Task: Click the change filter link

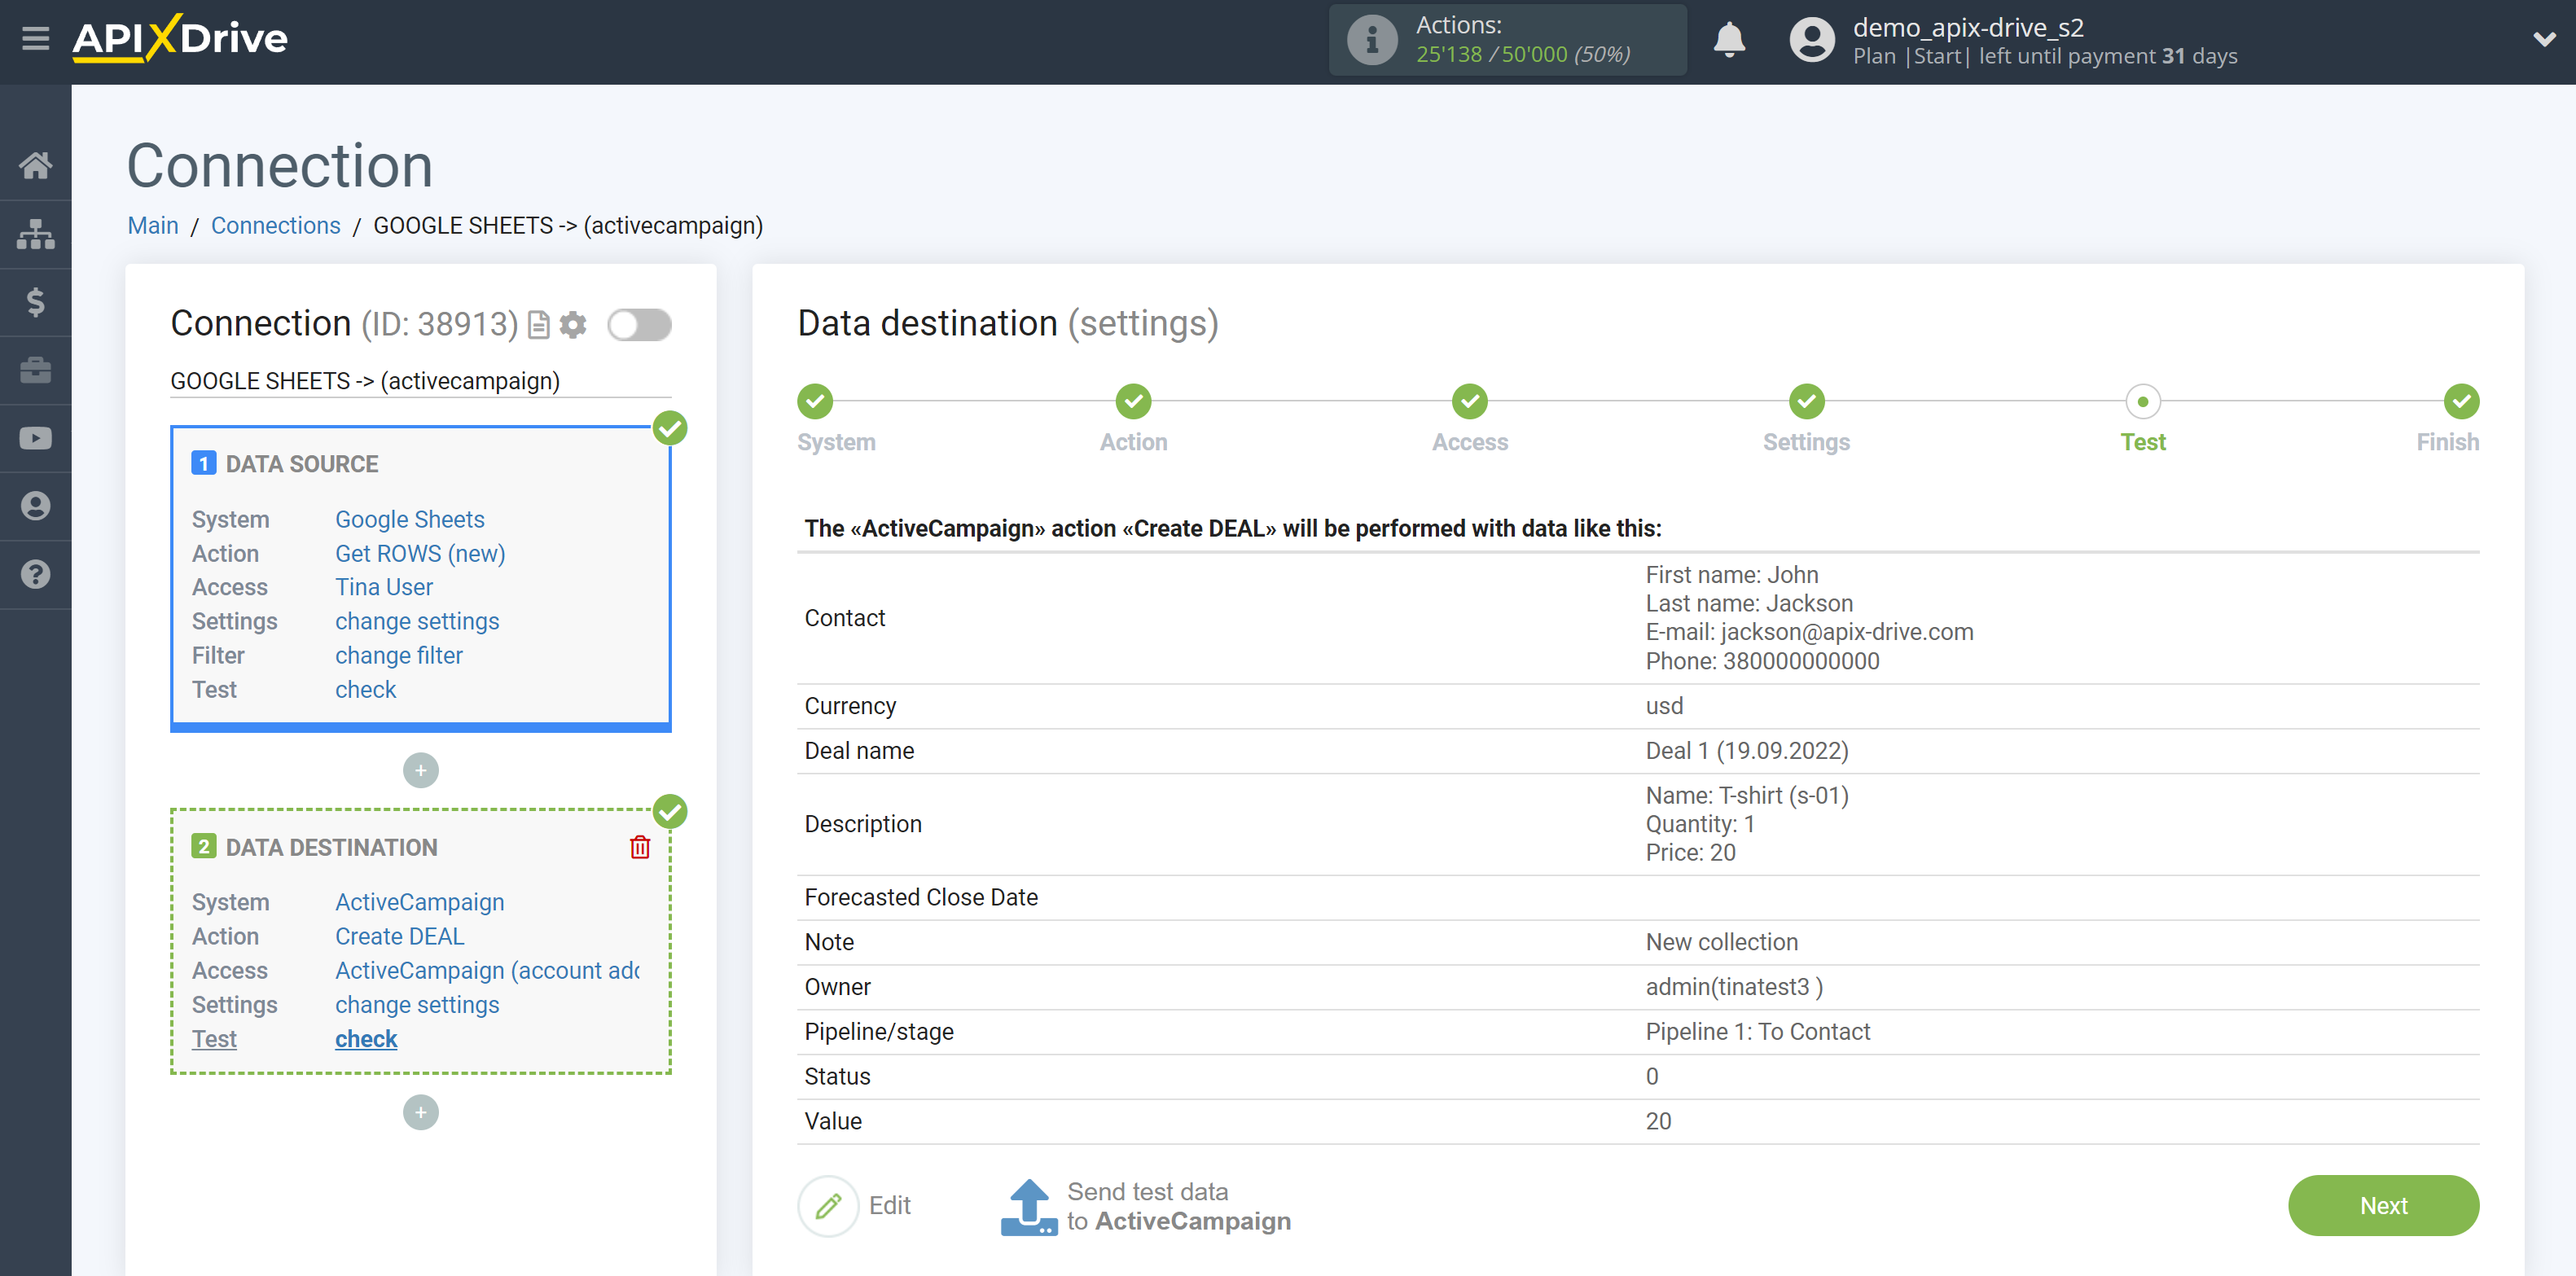Action: (x=399, y=655)
